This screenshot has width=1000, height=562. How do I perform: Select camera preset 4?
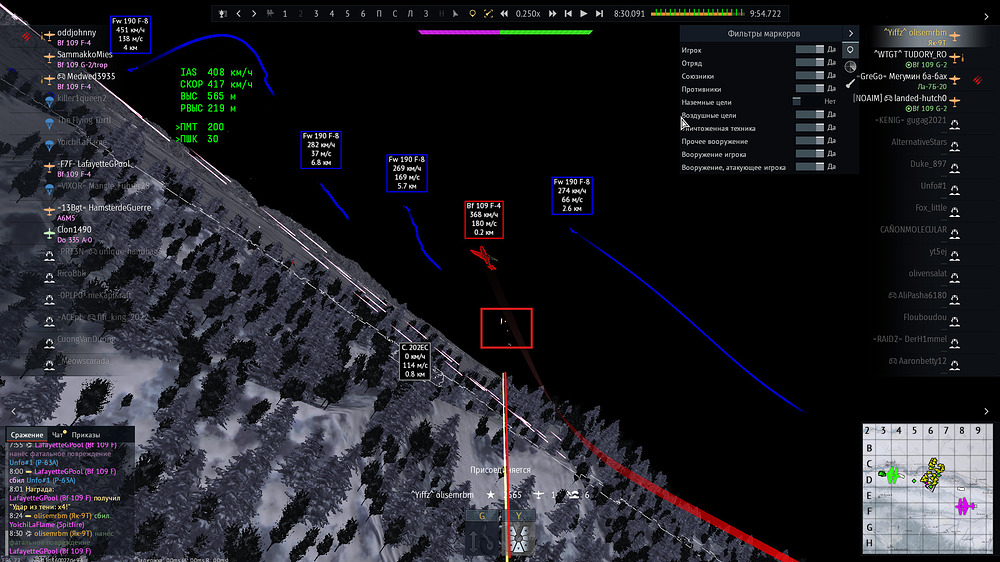(x=332, y=13)
